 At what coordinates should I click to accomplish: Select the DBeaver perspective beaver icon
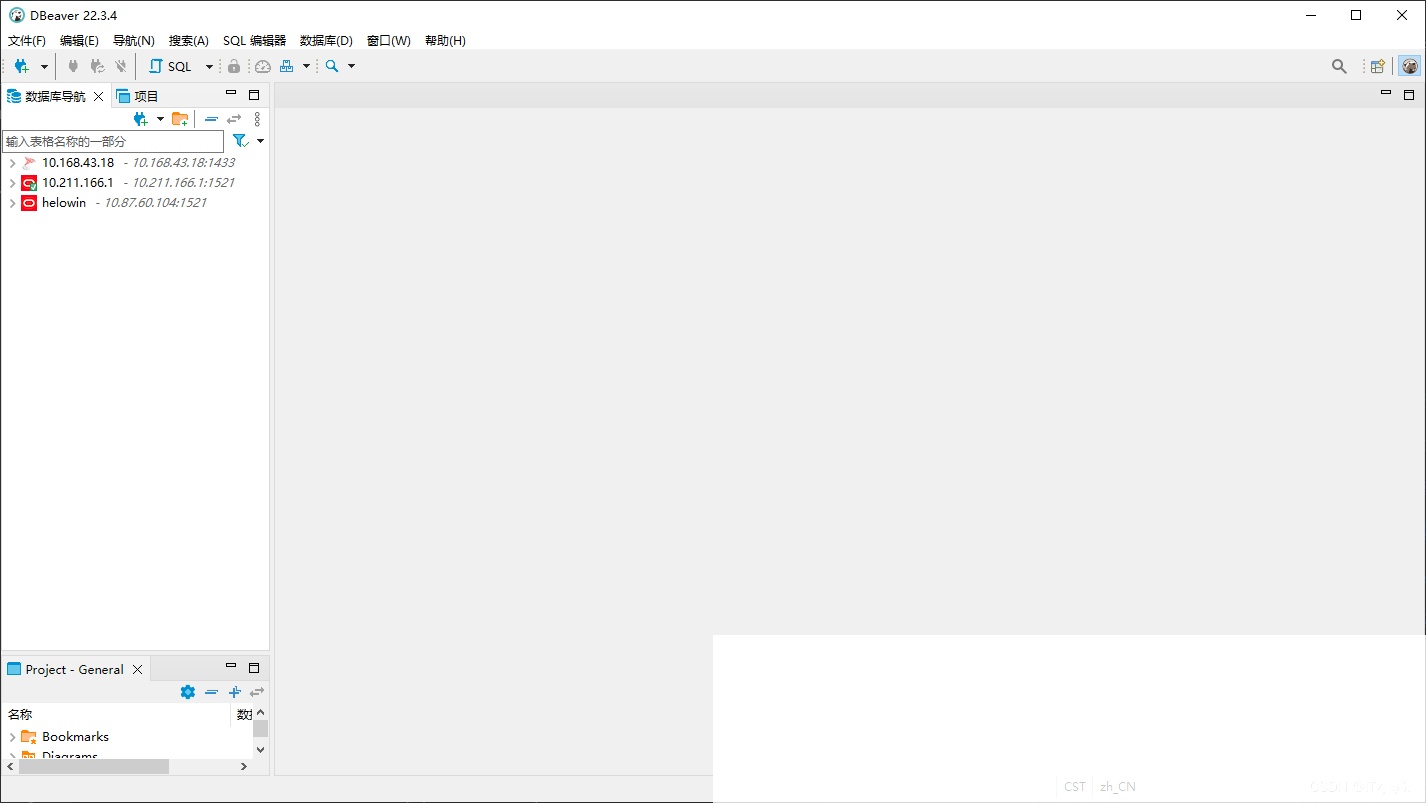[x=1410, y=66]
